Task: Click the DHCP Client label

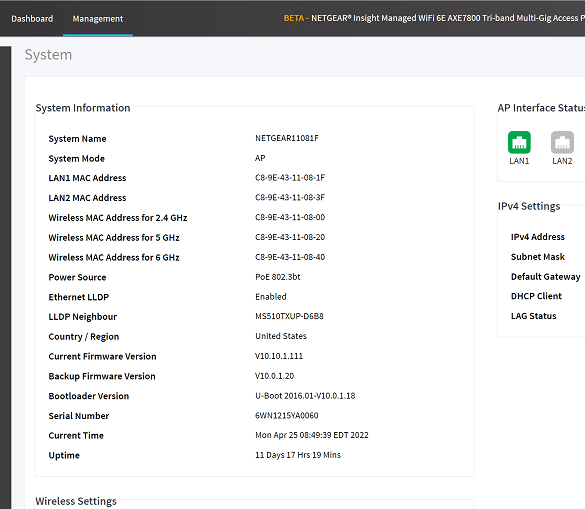Action: click(x=536, y=296)
